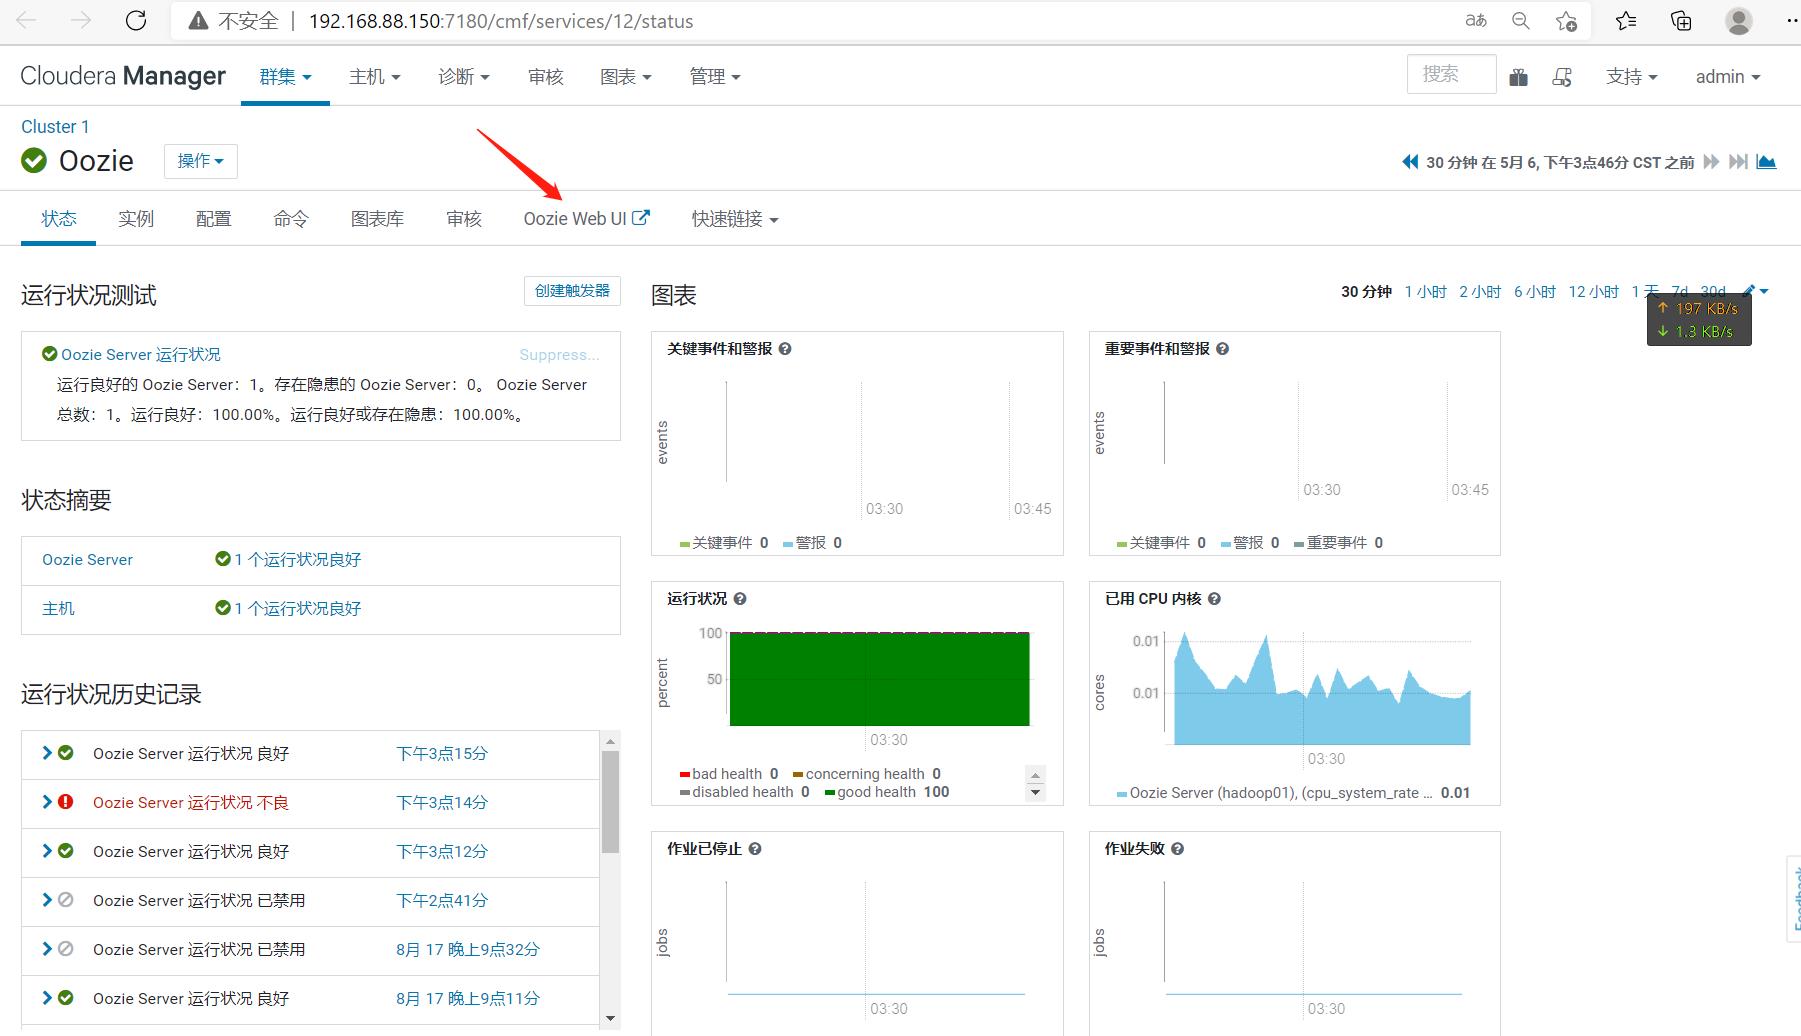Click the Cluster 1 breadcrumb link
Image resolution: width=1801 pixels, height=1036 pixels.
point(55,127)
